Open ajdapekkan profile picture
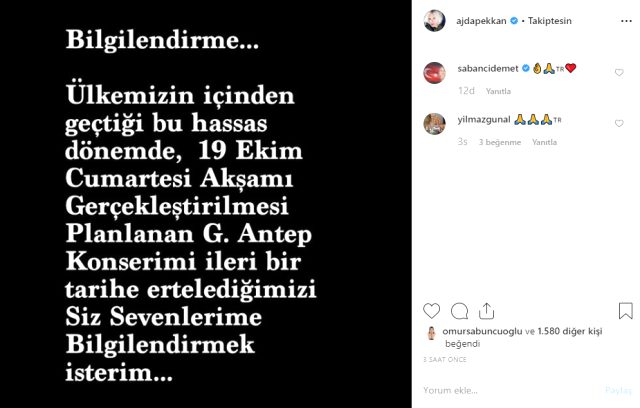Image resolution: width=640 pixels, height=408 pixels. pos(435,21)
